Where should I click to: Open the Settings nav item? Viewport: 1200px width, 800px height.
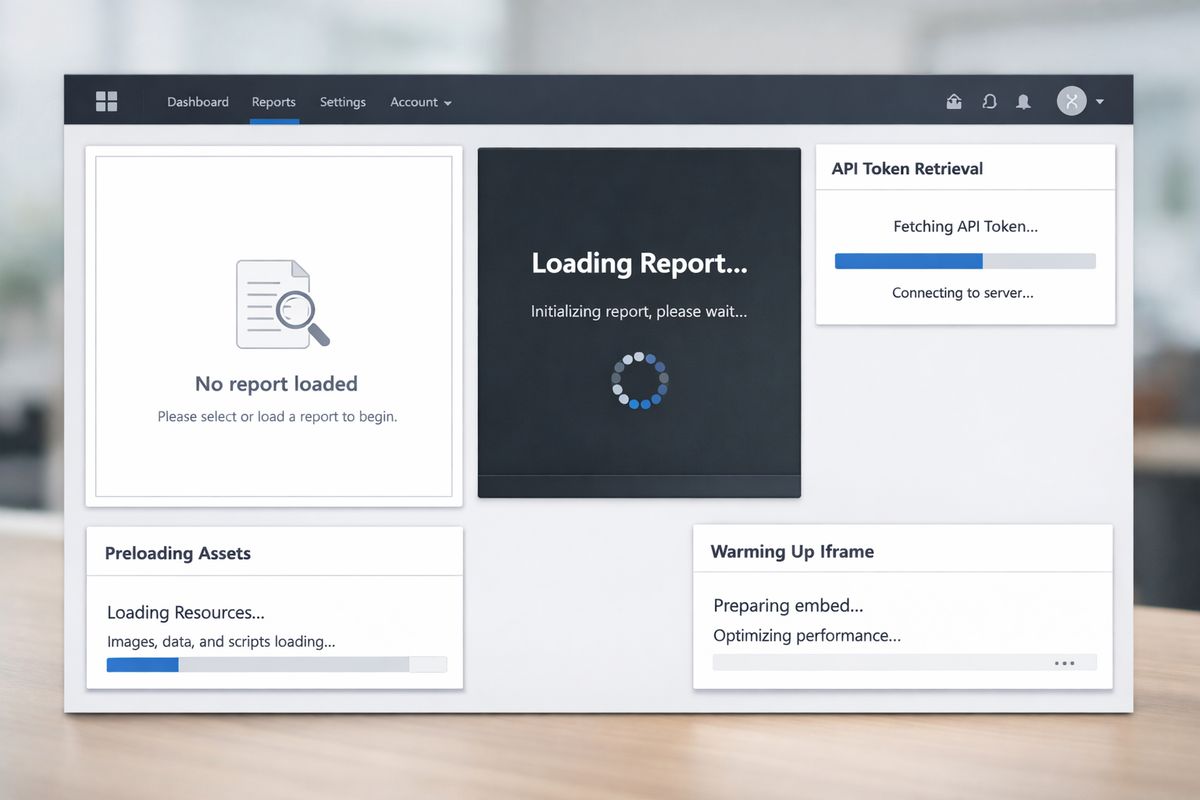(x=343, y=102)
